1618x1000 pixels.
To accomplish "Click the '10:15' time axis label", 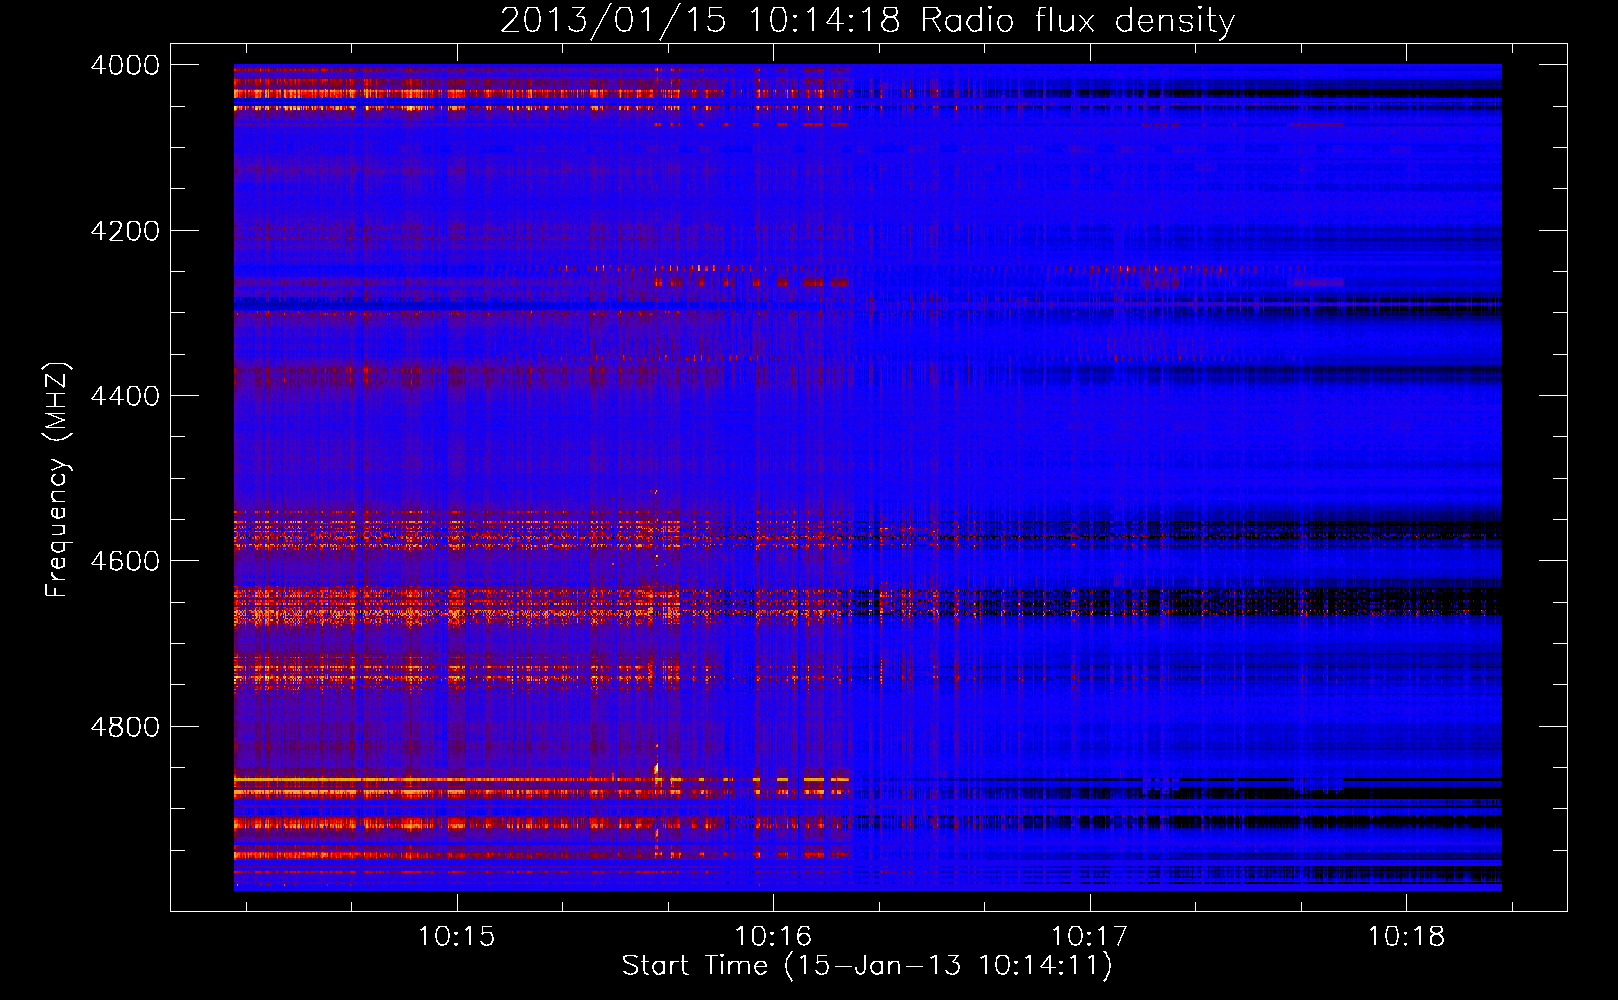I will tap(457, 937).
